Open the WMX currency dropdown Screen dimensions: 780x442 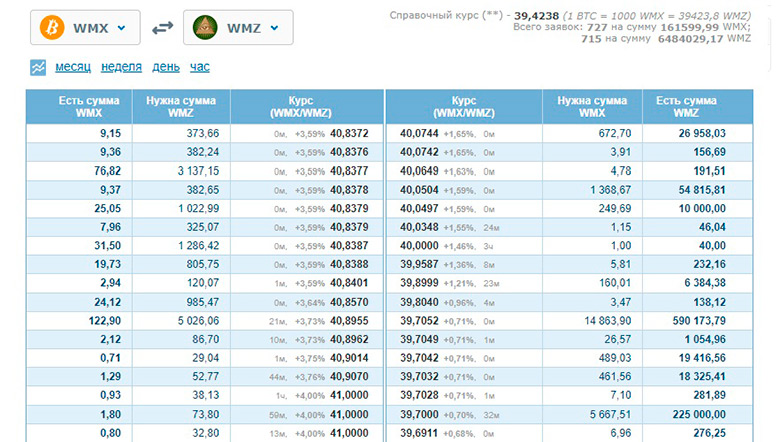85,27
